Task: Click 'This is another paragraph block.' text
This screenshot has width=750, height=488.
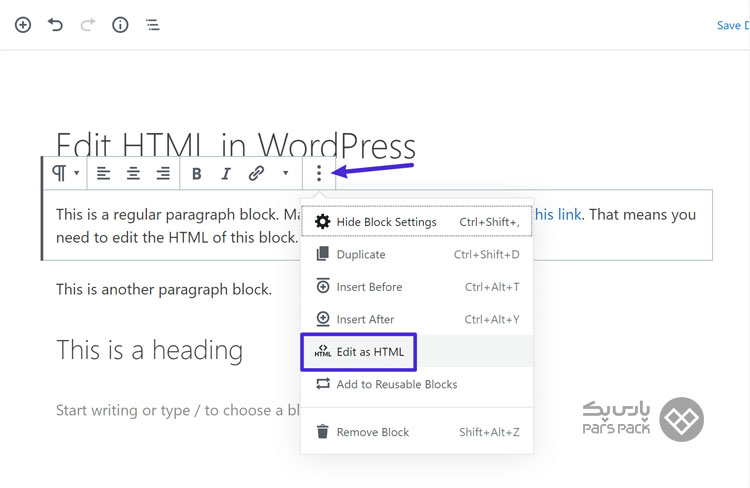Action: click(x=164, y=290)
